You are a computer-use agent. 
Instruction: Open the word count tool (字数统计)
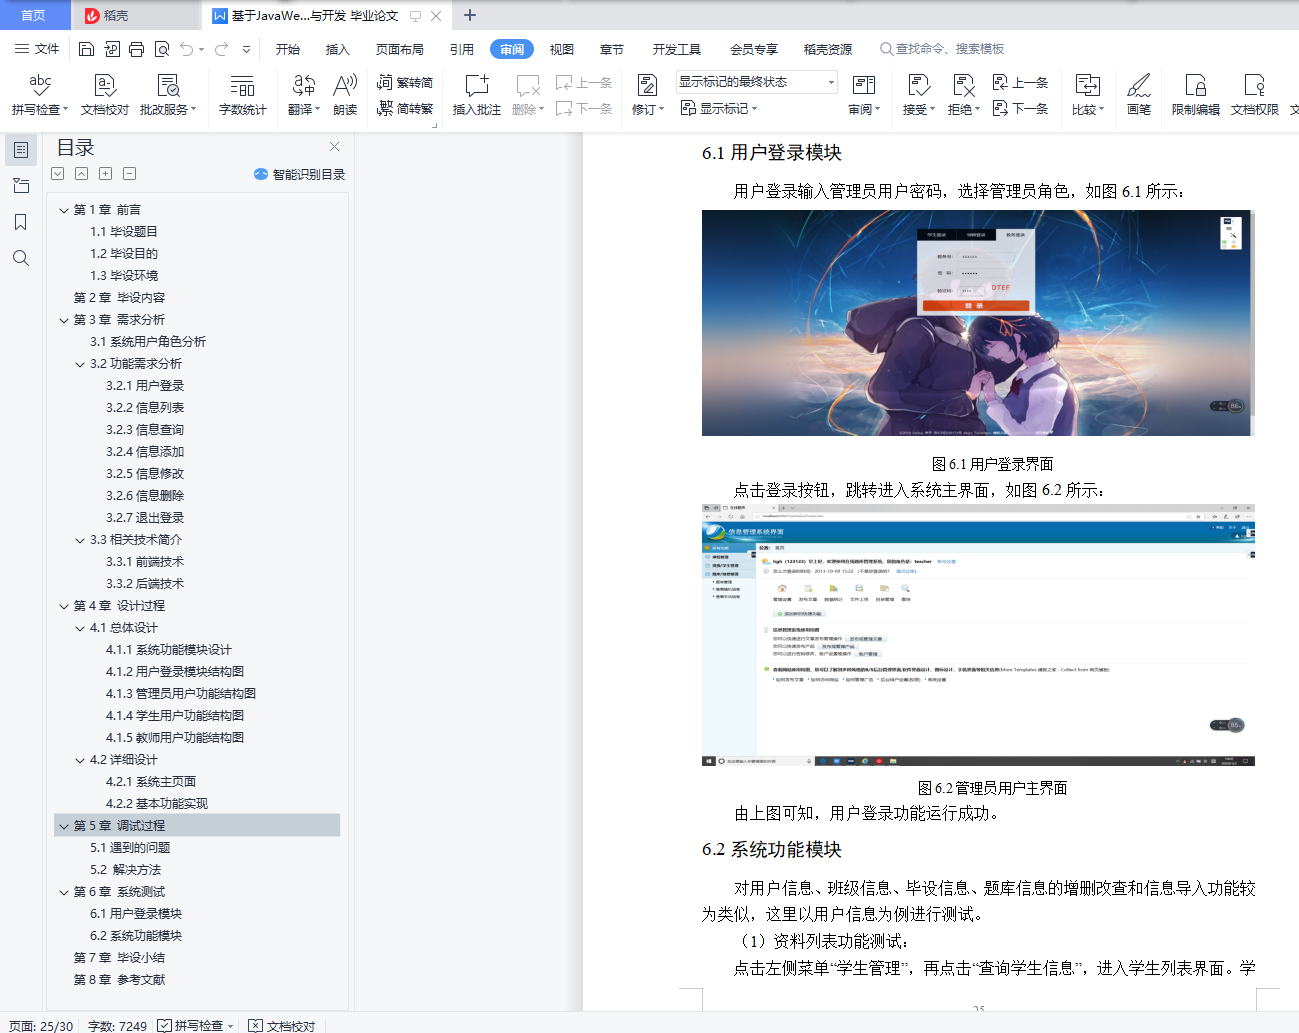click(243, 95)
